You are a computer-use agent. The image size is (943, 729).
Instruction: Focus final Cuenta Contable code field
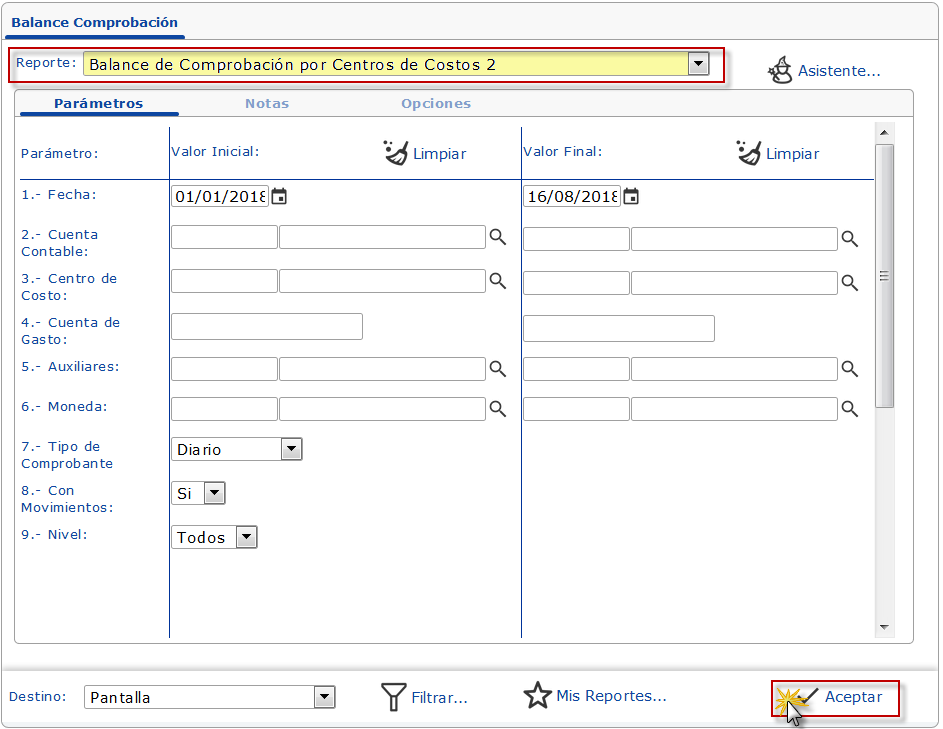tap(576, 239)
